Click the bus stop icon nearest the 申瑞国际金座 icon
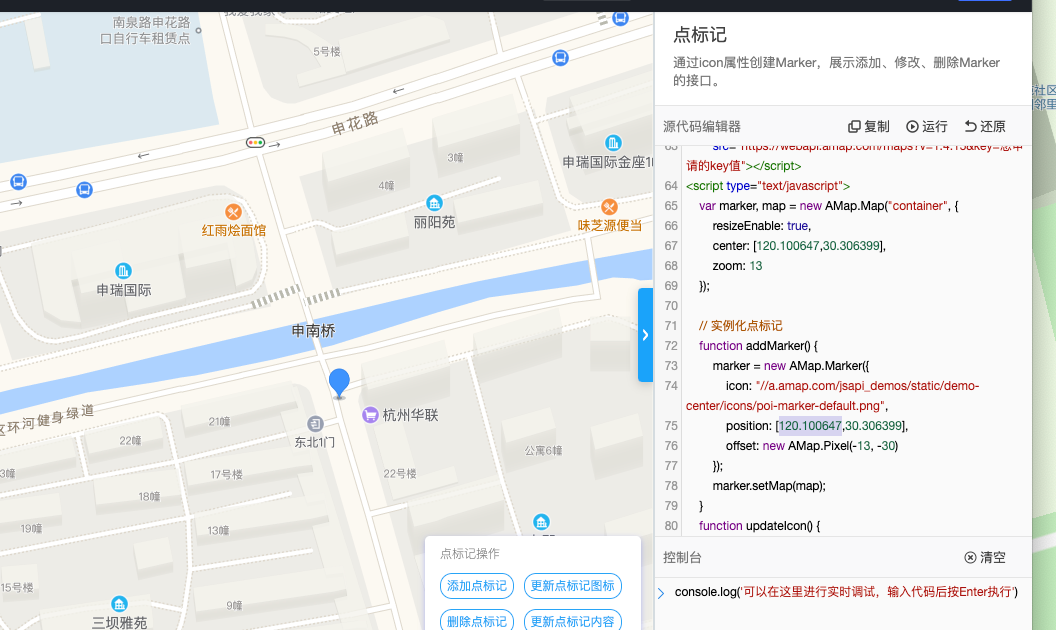 point(560,58)
